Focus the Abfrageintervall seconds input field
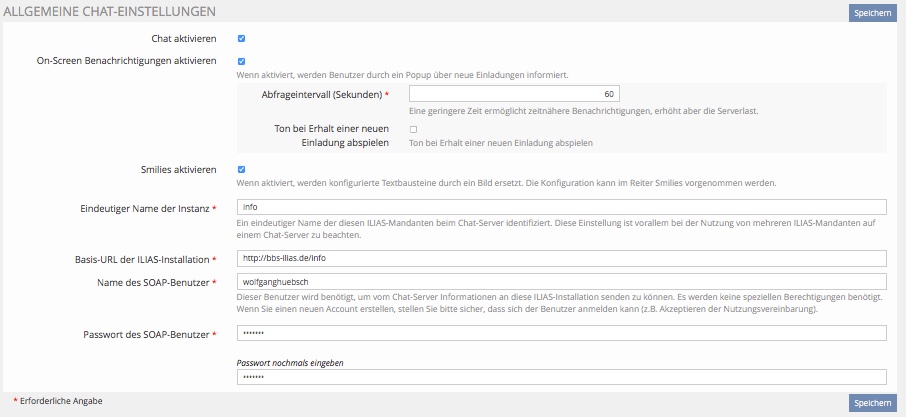This screenshot has width=906, height=417. tap(508, 93)
